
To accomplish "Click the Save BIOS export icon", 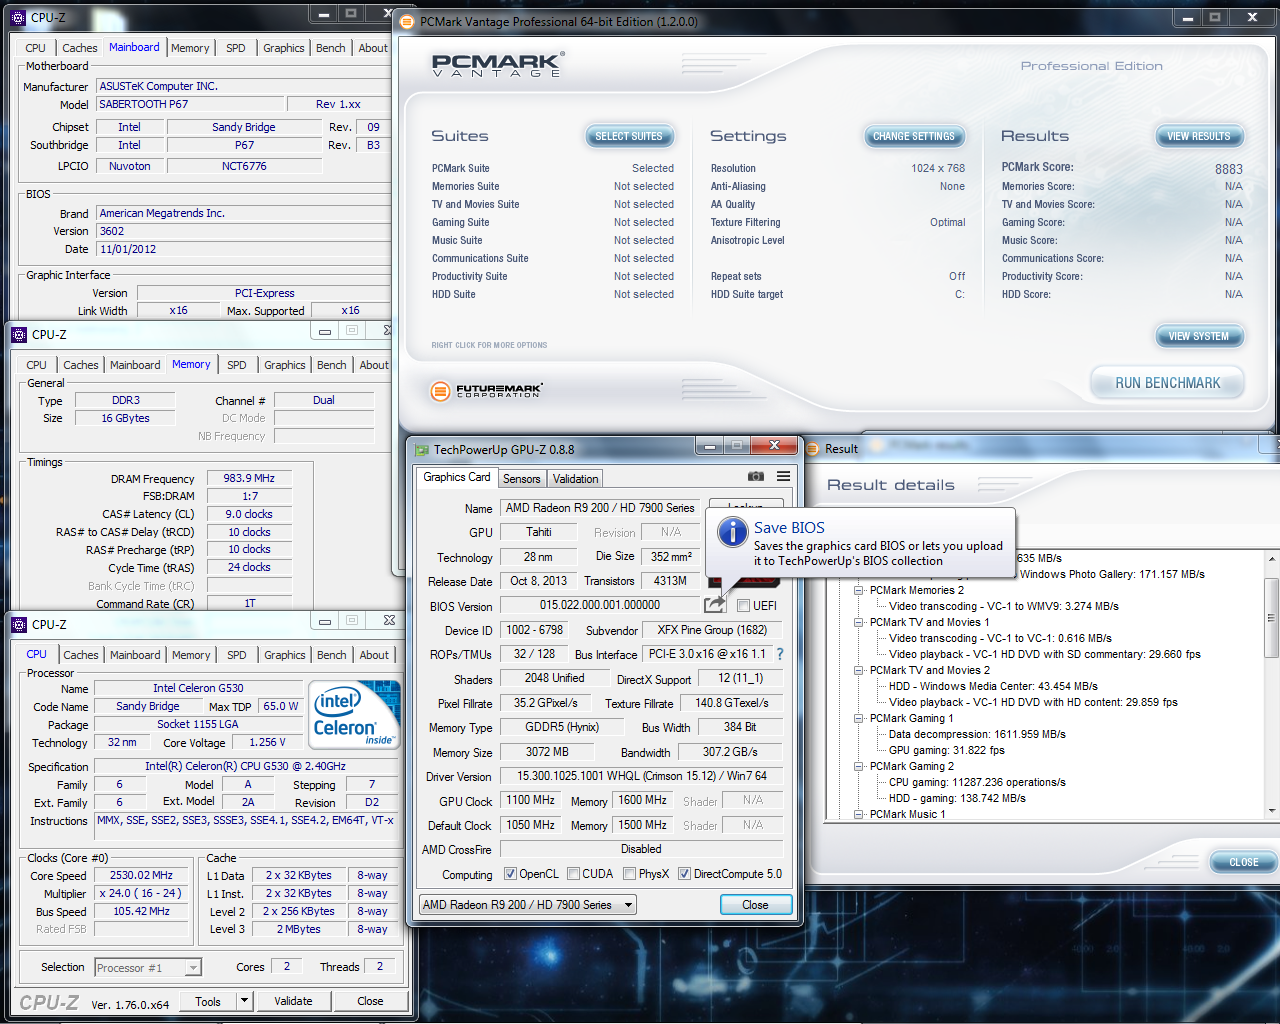I will pos(714,604).
